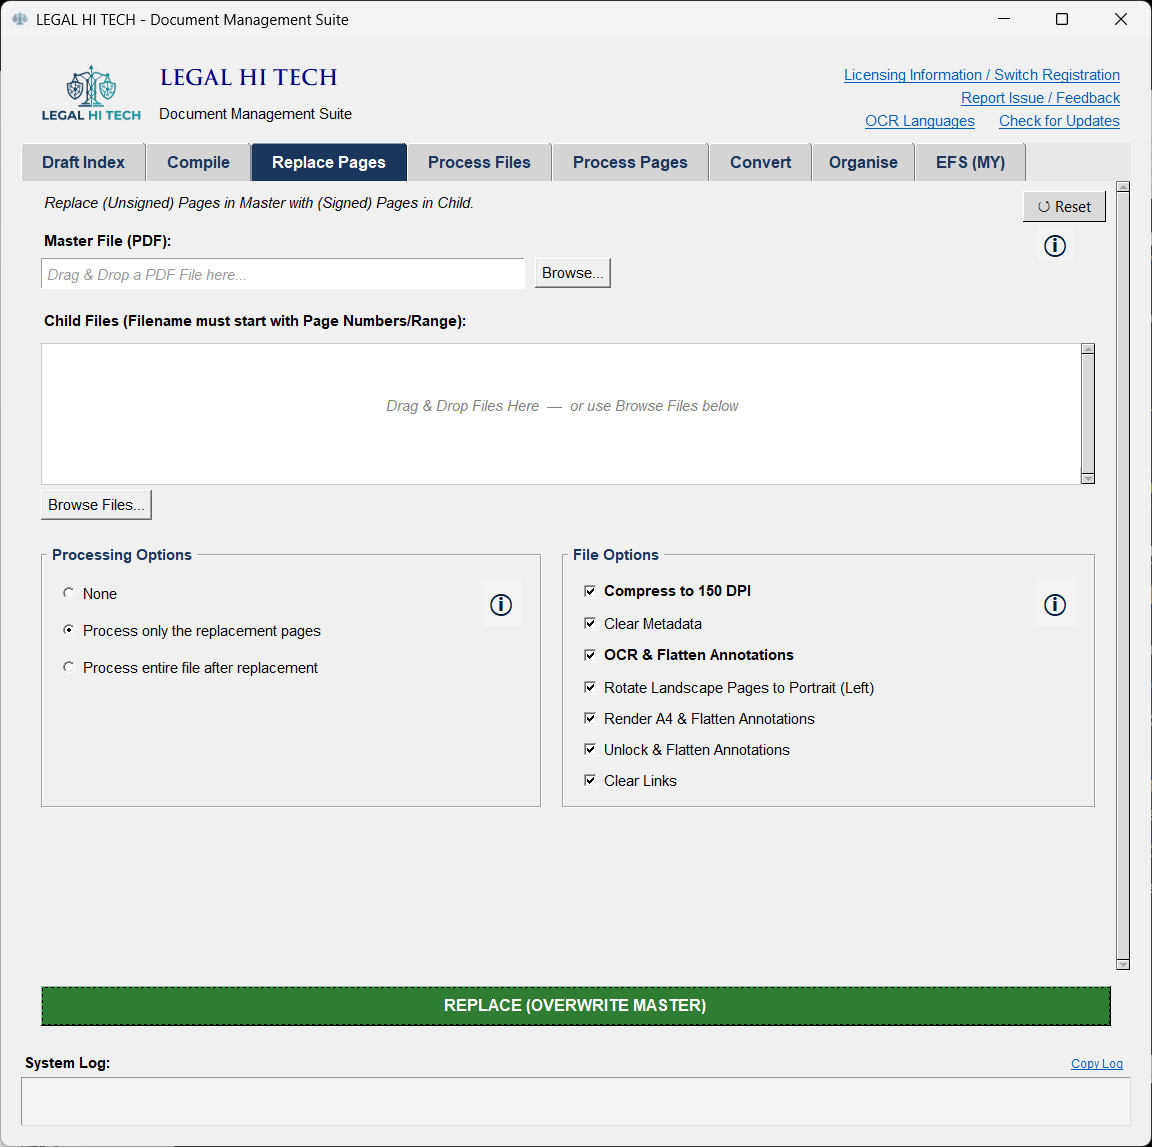Click the app icon in the title bar
The width and height of the screenshot is (1152, 1147).
point(20,19)
